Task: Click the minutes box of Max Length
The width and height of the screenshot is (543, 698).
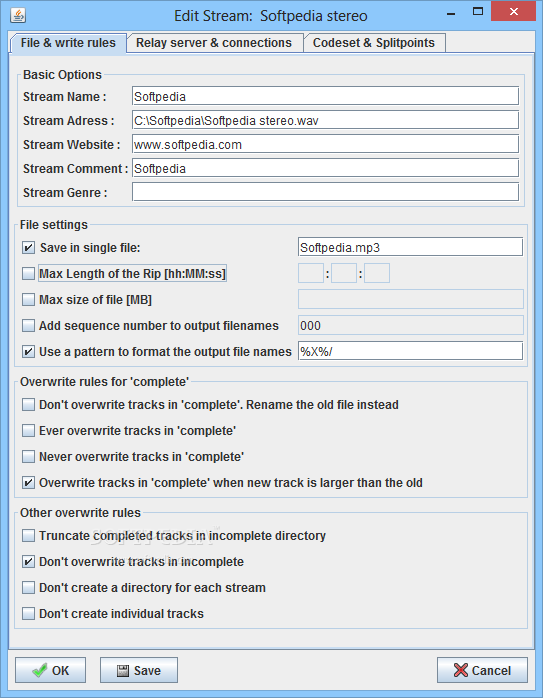Action: coord(344,273)
